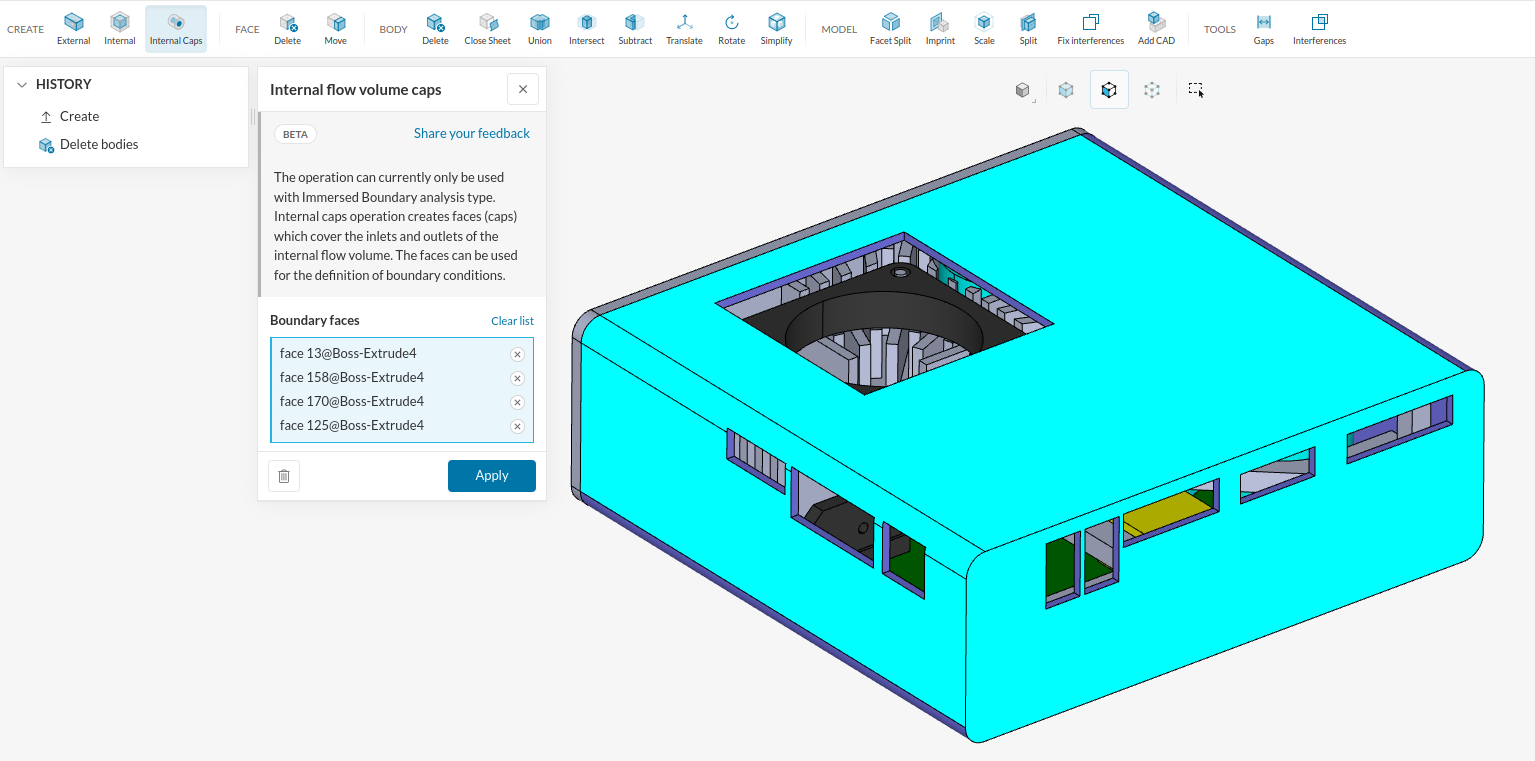This screenshot has height=761, width=1535.
Task: Remove face 158@Boss-Extrude4 from list
Action: pos(517,378)
